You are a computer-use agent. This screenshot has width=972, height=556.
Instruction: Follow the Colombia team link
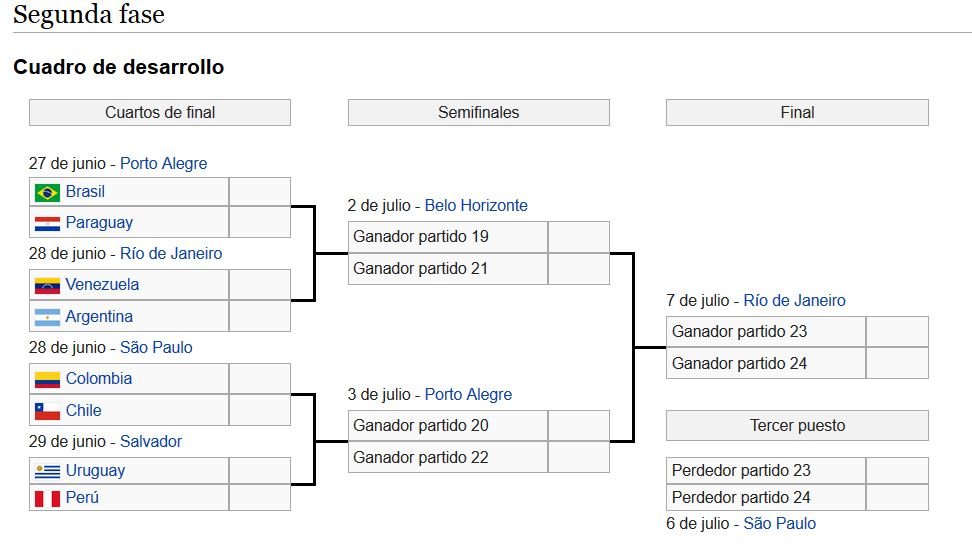(x=98, y=379)
